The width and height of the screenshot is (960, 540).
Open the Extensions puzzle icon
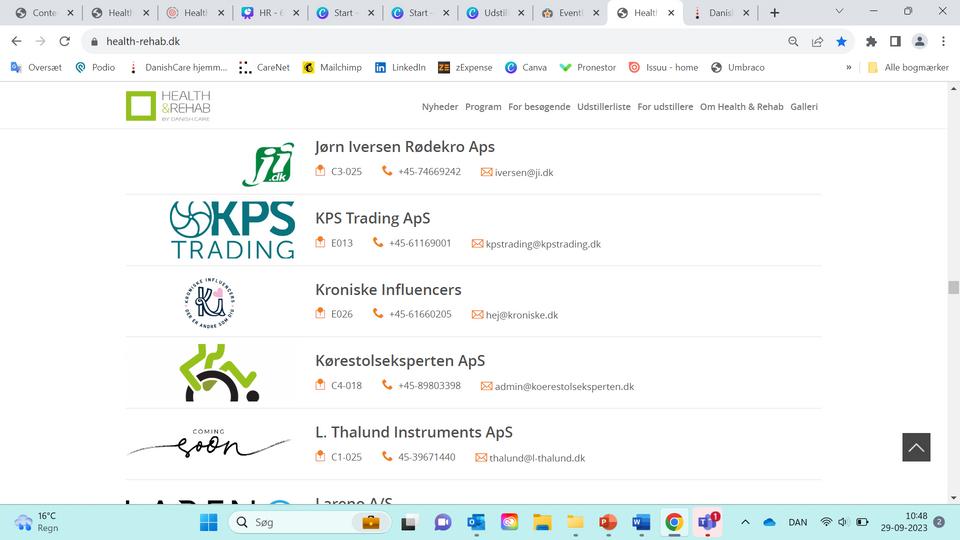point(871,41)
